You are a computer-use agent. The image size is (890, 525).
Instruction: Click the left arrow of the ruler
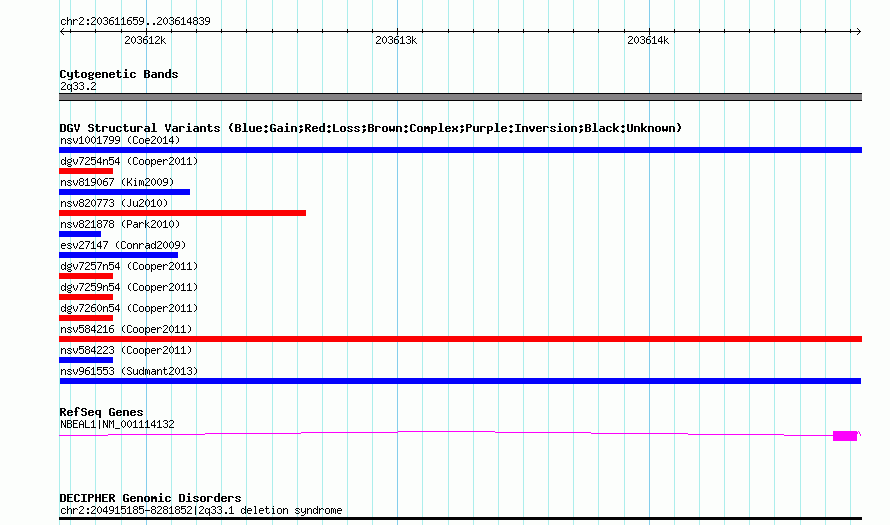(62, 31)
